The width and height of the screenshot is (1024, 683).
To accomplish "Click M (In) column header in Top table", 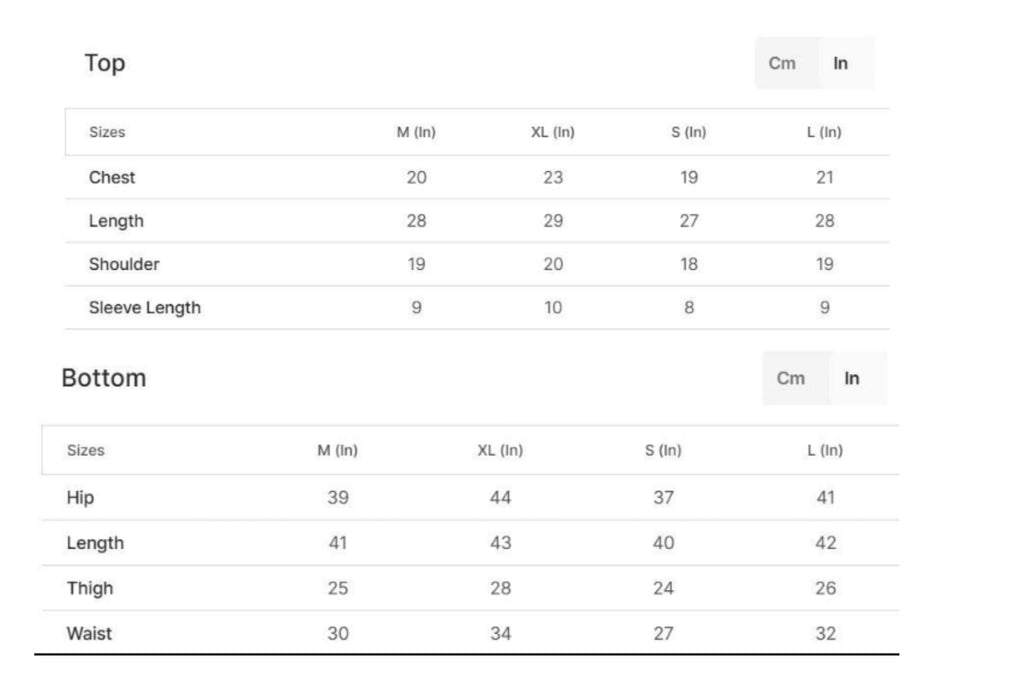I will [x=416, y=132].
